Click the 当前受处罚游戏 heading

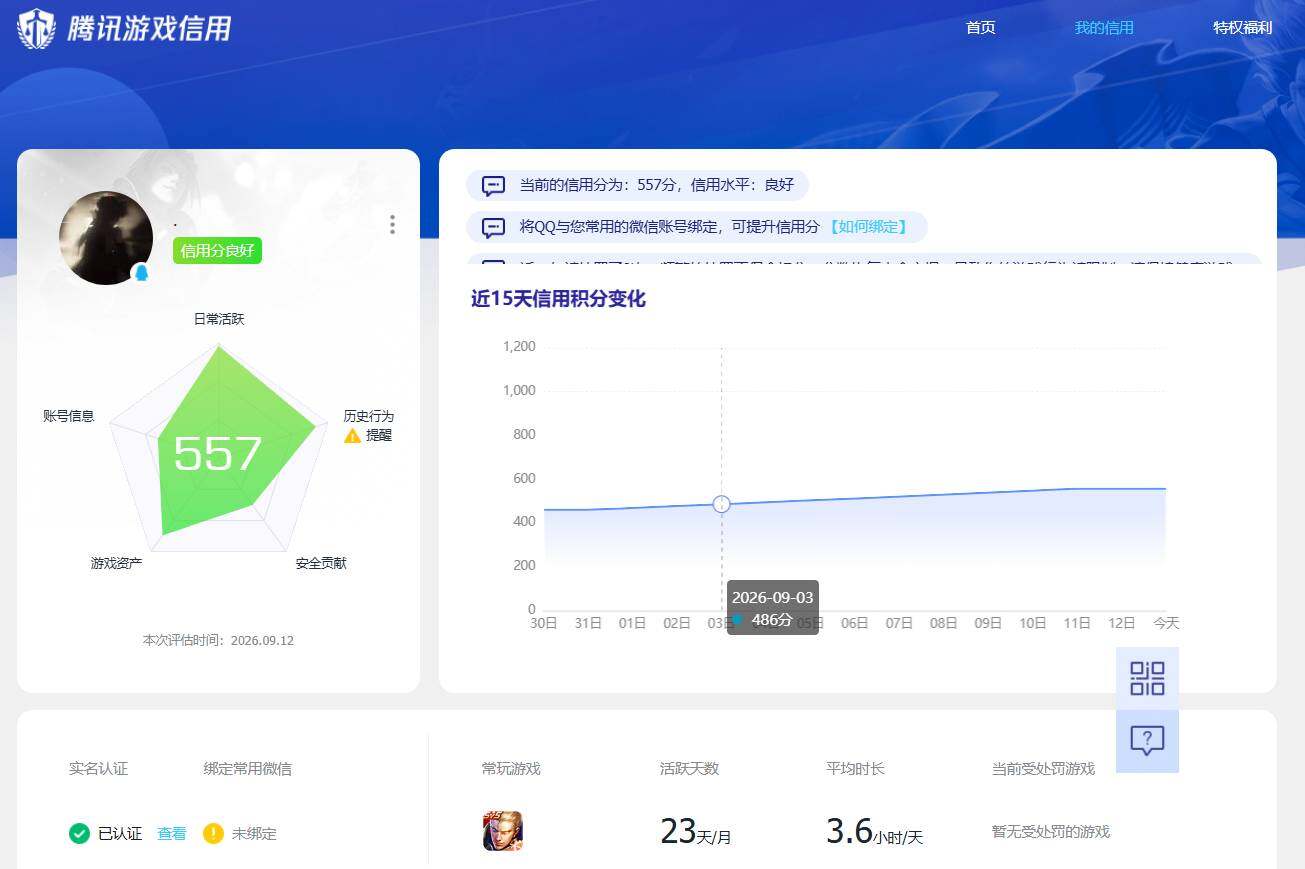click(1043, 769)
